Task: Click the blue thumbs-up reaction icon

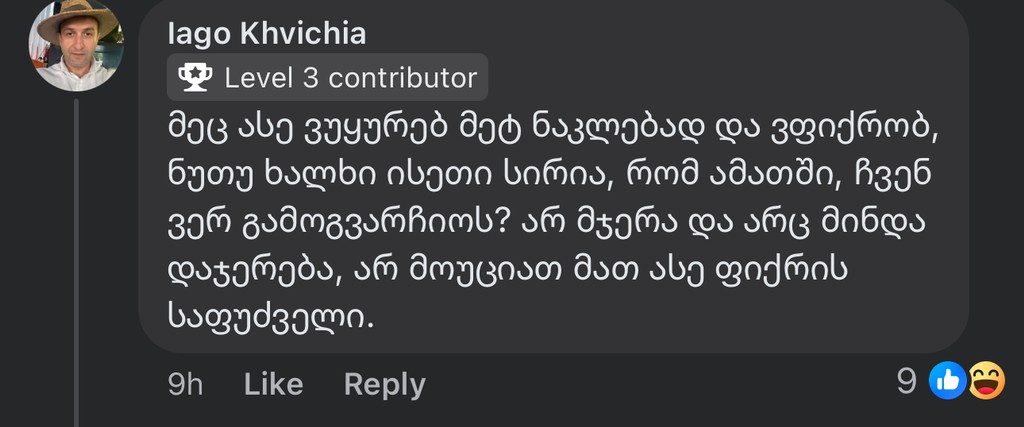Action: [x=946, y=381]
